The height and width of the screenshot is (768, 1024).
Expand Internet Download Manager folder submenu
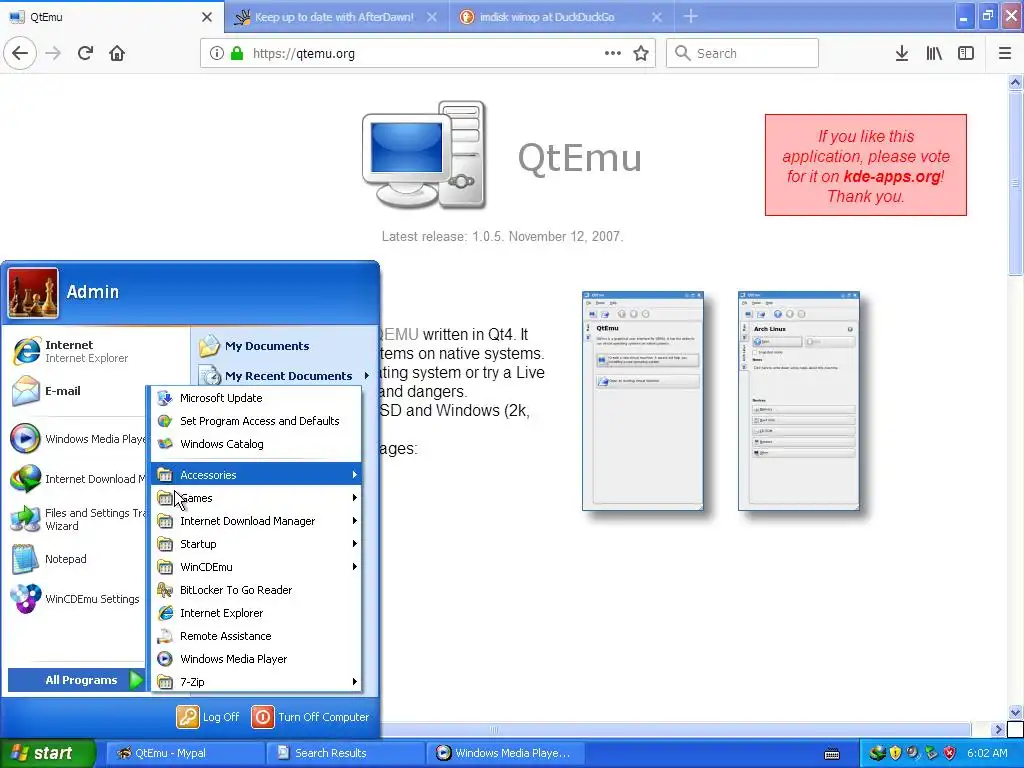[256, 521]
